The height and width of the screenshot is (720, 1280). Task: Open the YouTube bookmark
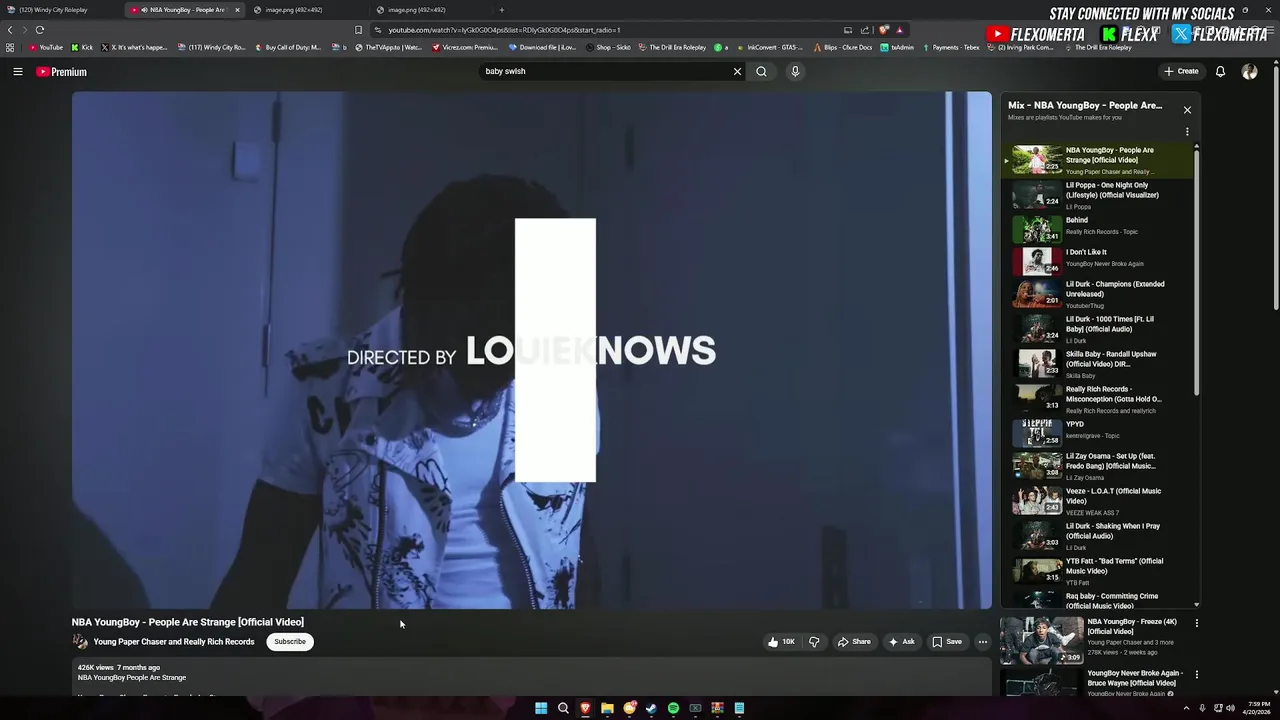(x=46, y=47)
